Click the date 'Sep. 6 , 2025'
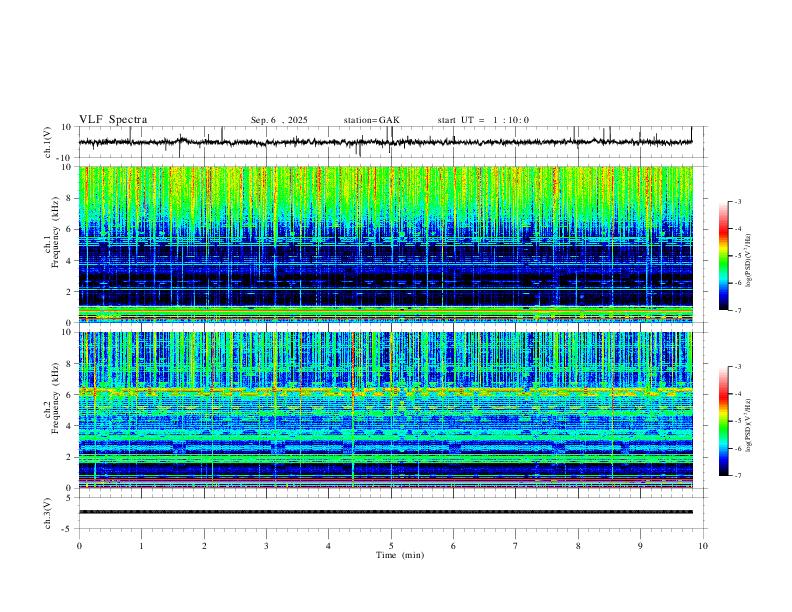 pos(279,120)
